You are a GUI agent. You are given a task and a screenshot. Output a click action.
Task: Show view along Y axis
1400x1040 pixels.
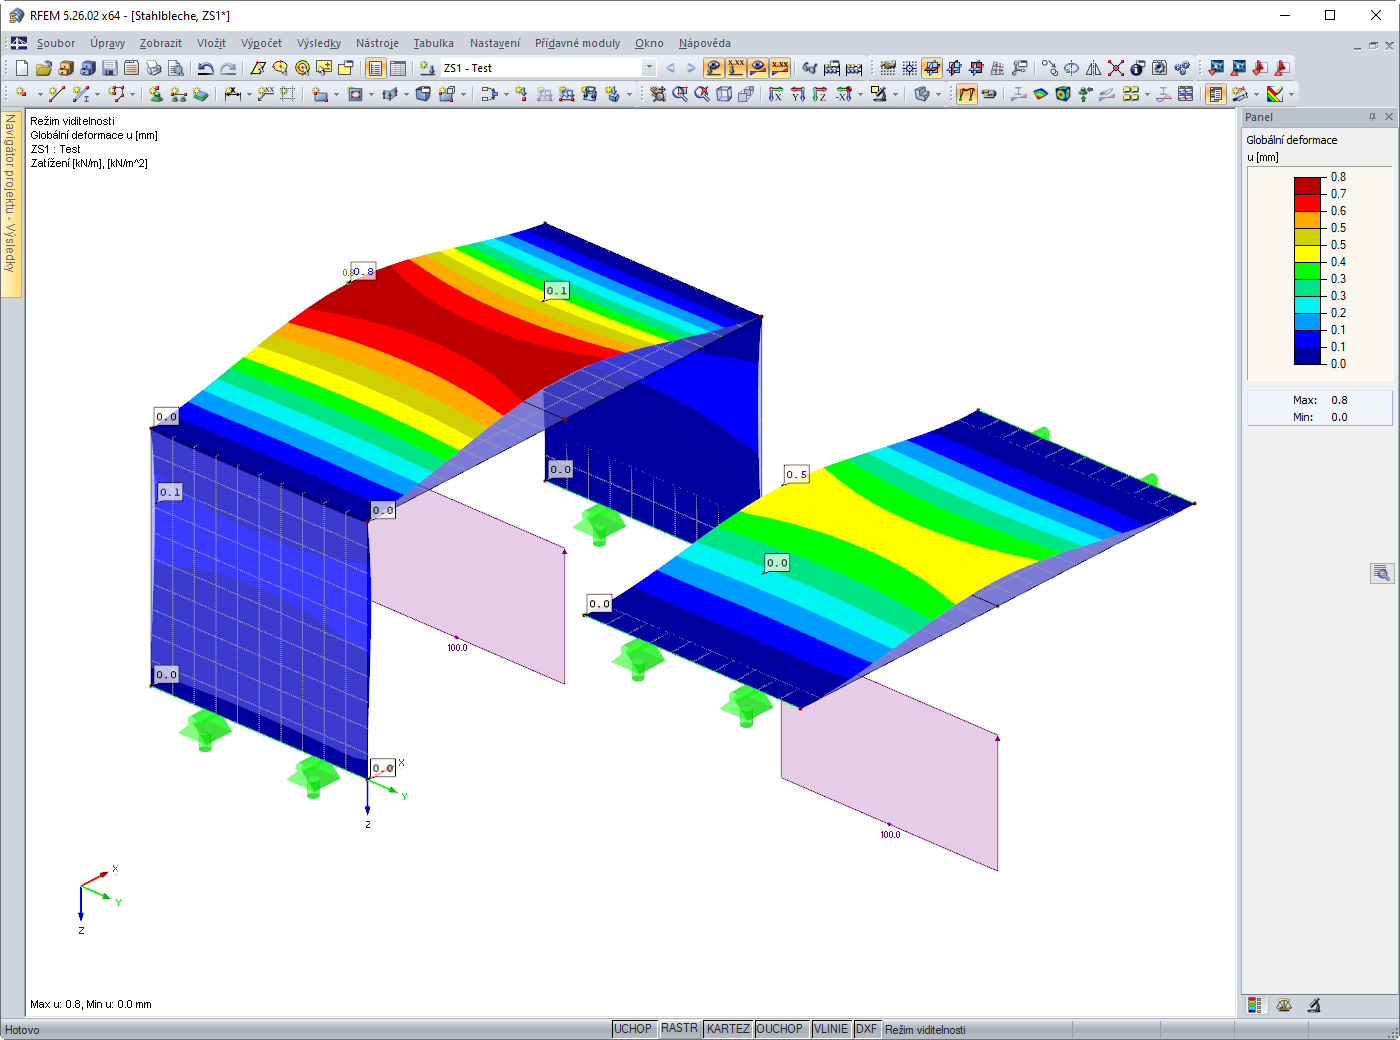(798, 94)
